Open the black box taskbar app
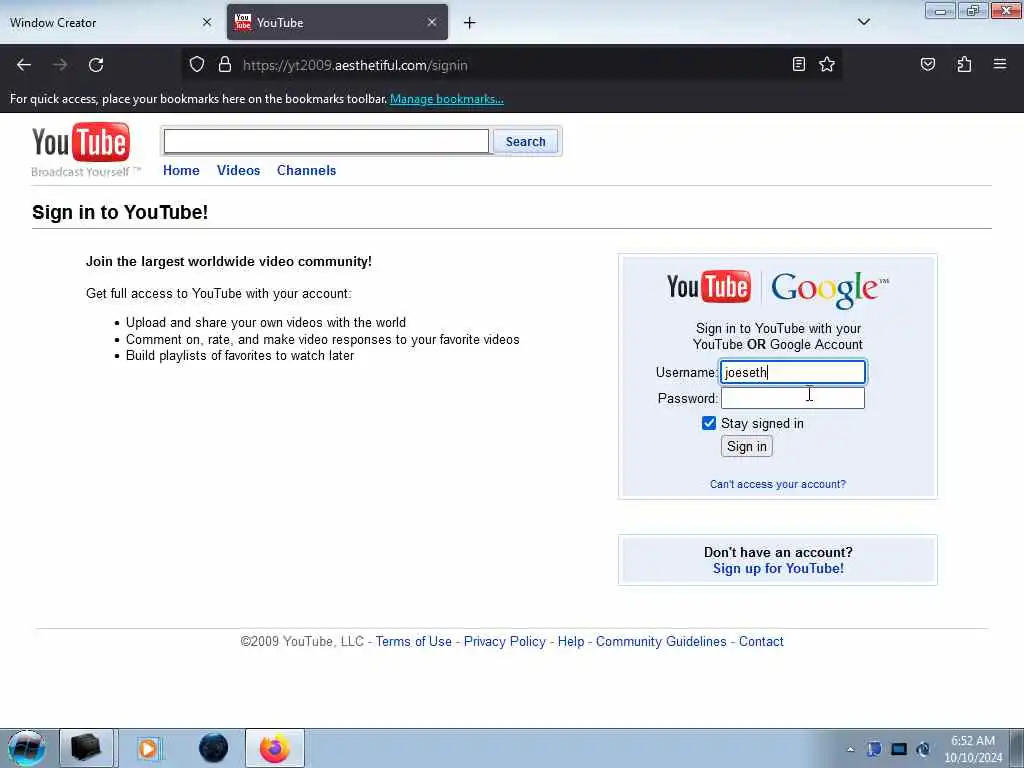 tap(86, 748)
